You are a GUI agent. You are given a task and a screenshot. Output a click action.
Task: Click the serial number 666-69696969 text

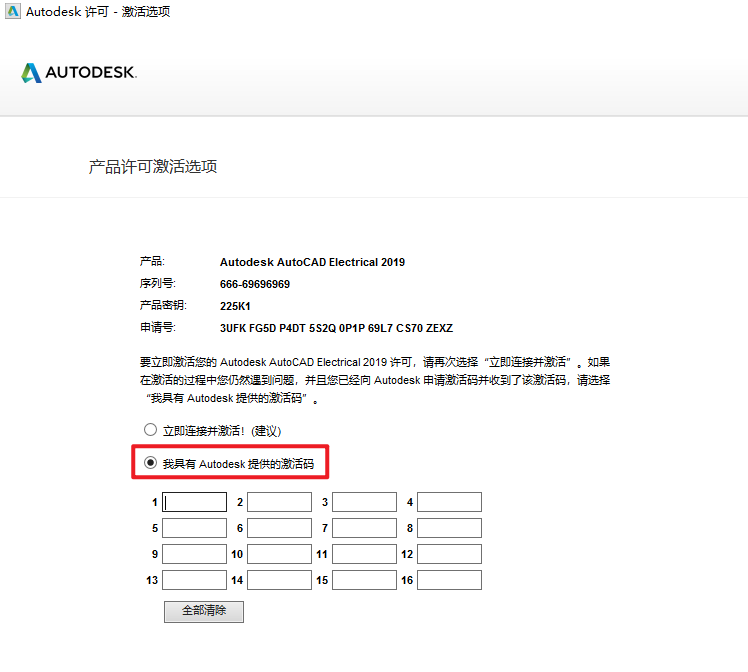click(x=255, y=284)
